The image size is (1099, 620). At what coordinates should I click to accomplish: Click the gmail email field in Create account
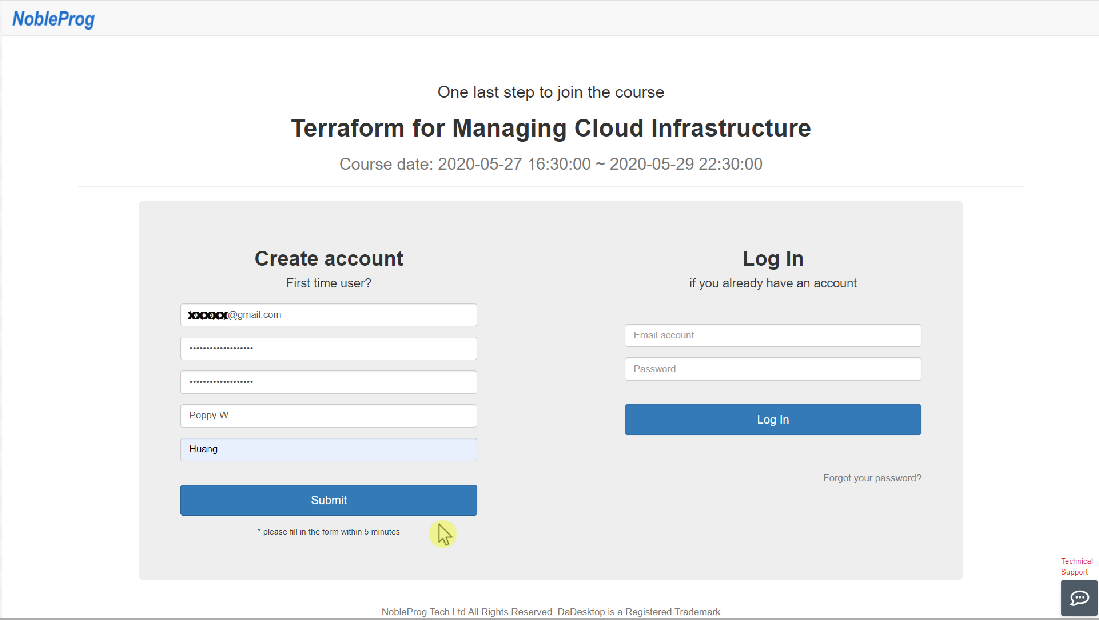click(329, 315)
